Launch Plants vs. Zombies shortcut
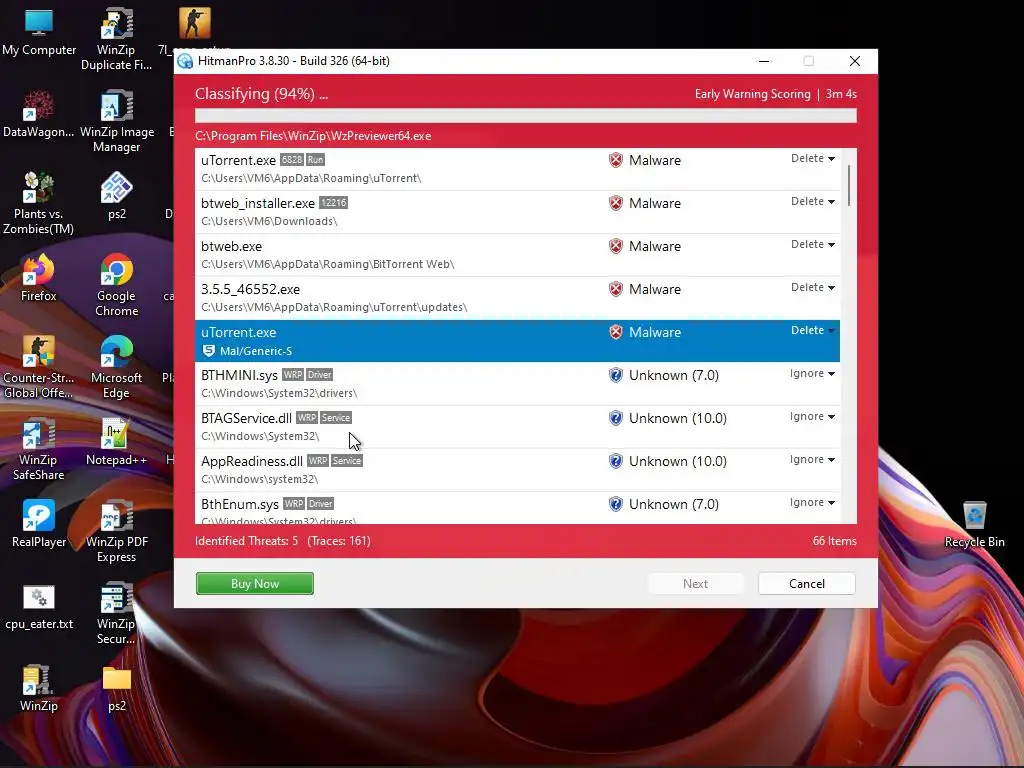 (x=39, y=202)
